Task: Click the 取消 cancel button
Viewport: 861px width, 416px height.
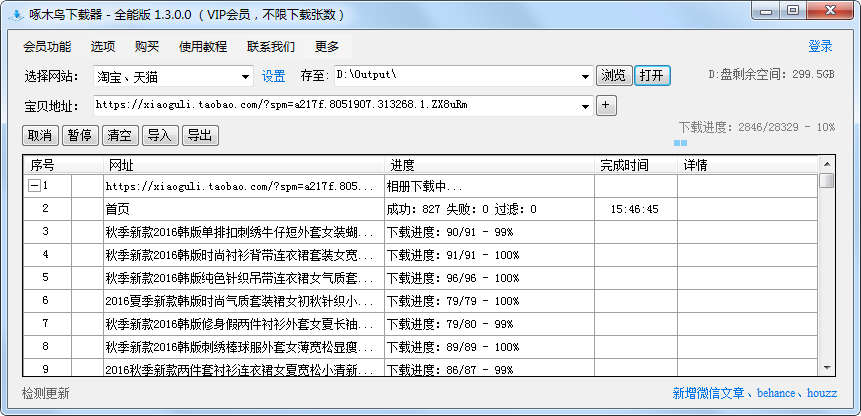Action: (40, 136)
